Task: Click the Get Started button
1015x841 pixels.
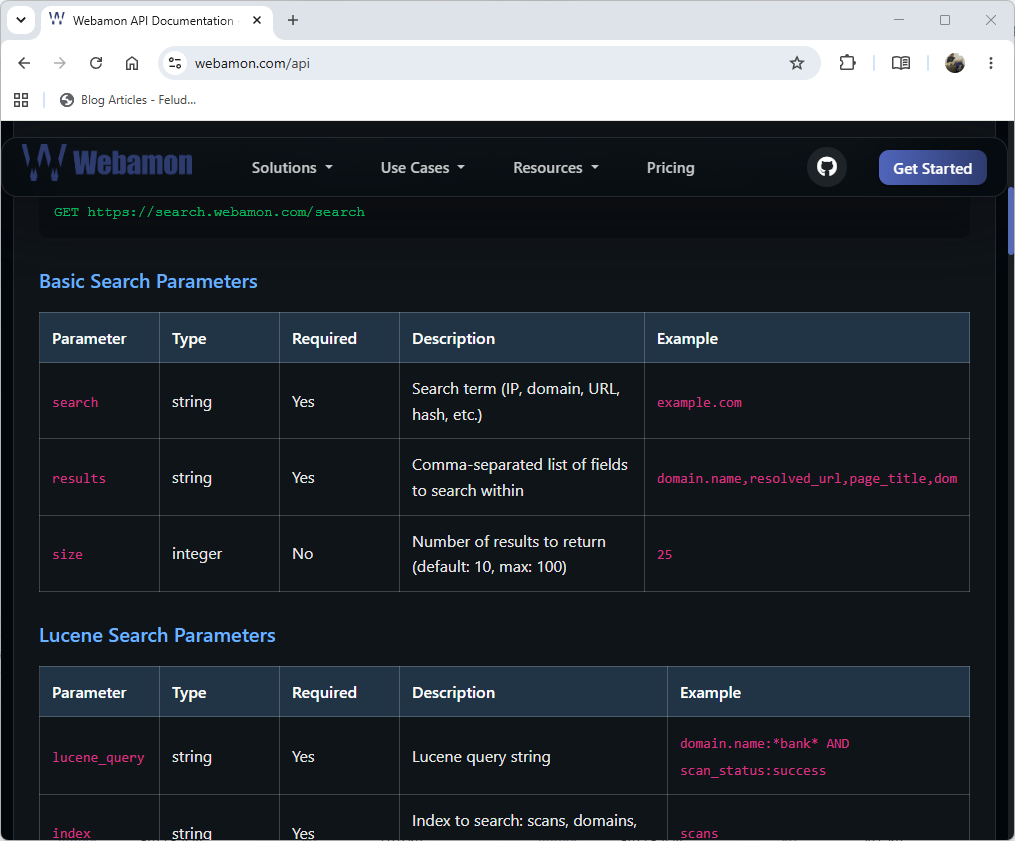Action: 932,168
